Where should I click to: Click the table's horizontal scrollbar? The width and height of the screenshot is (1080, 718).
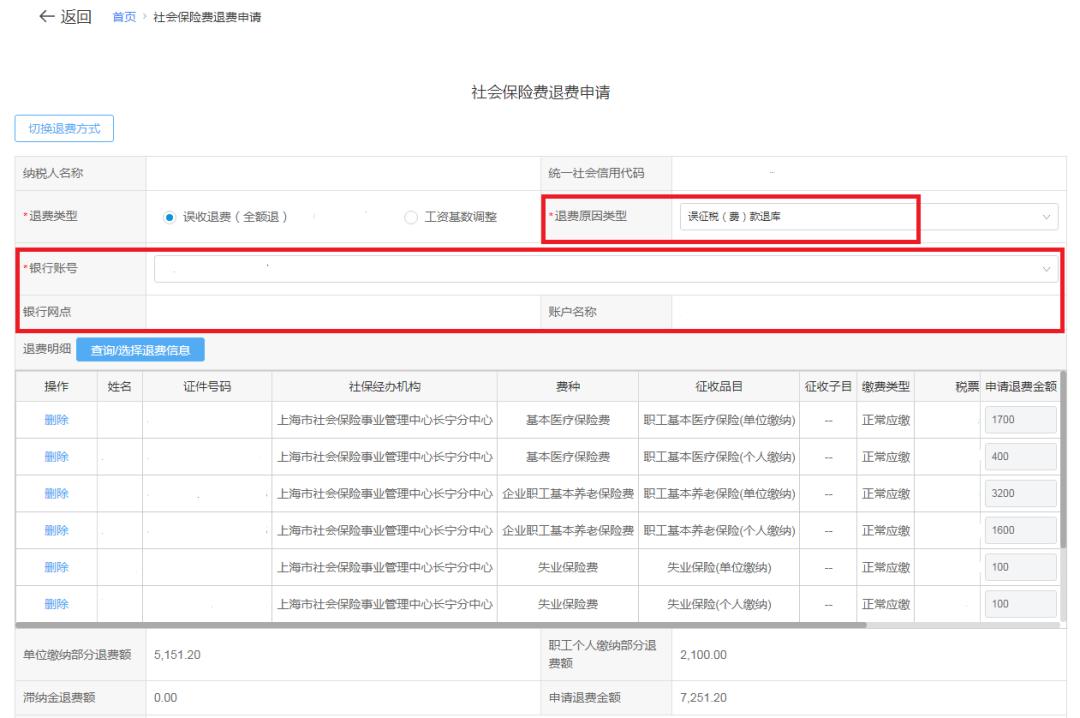click(440, 625)
